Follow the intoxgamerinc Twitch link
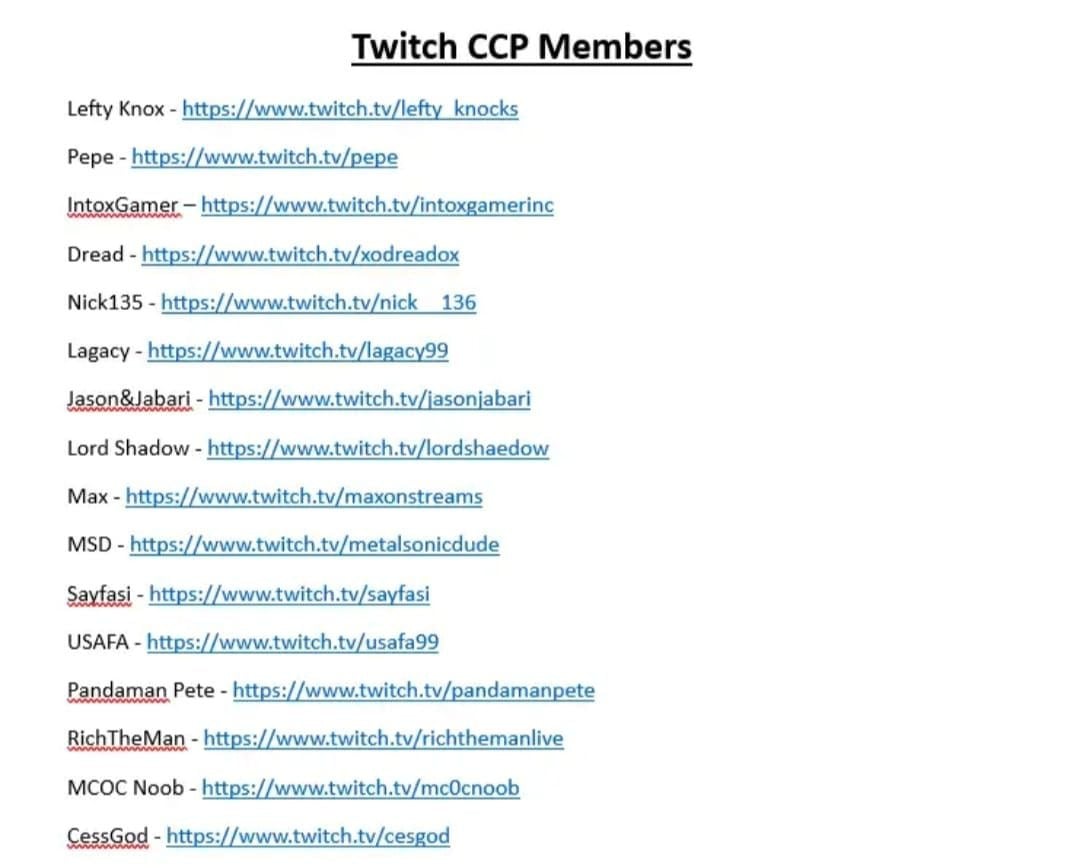Image resolution: width=1080 pixels, height=868 pixels. tap(377, 205)
